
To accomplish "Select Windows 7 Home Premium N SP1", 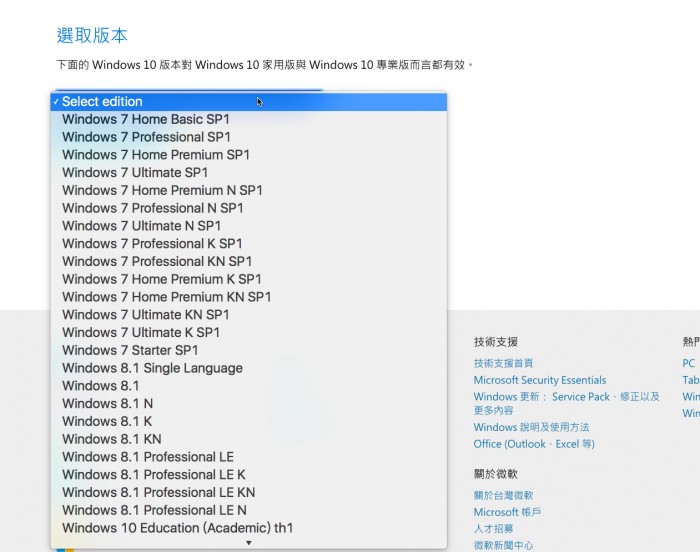I will pos(249,190).
